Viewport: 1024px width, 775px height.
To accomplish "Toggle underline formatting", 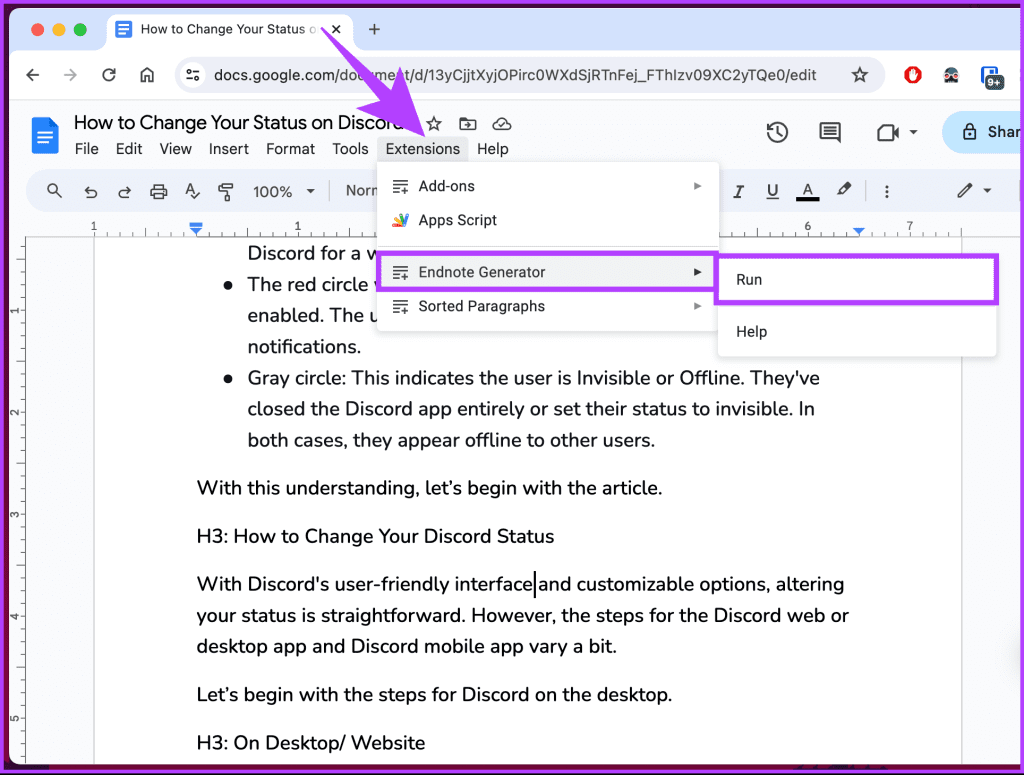I will pos(772,191).
